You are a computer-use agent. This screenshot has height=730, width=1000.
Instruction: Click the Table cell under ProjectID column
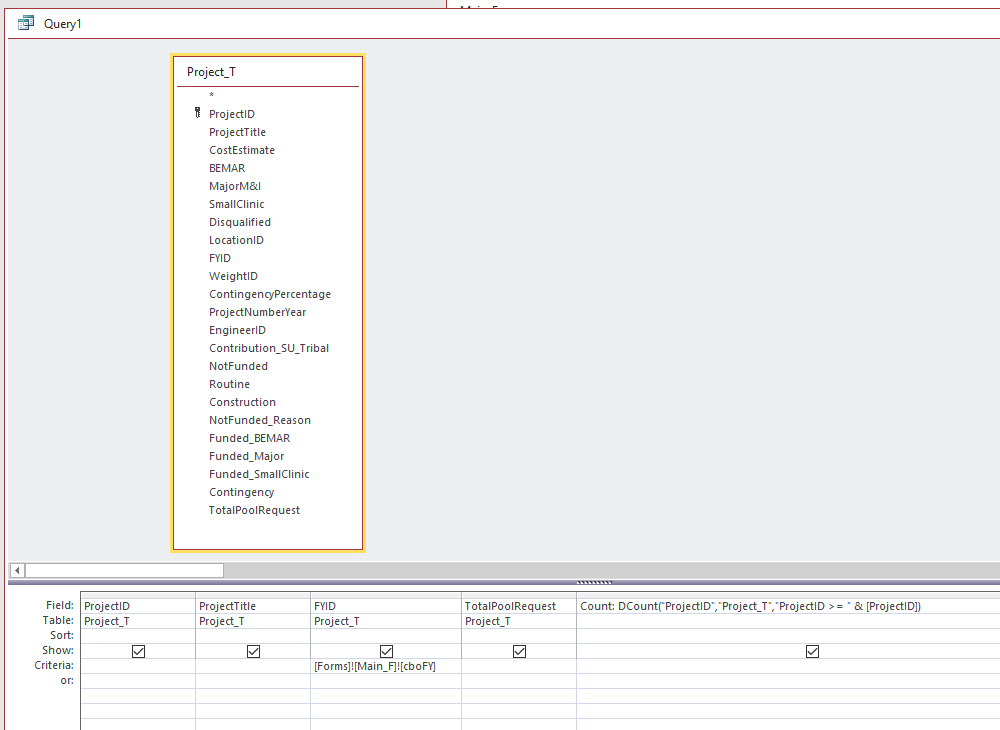point(138,621)
